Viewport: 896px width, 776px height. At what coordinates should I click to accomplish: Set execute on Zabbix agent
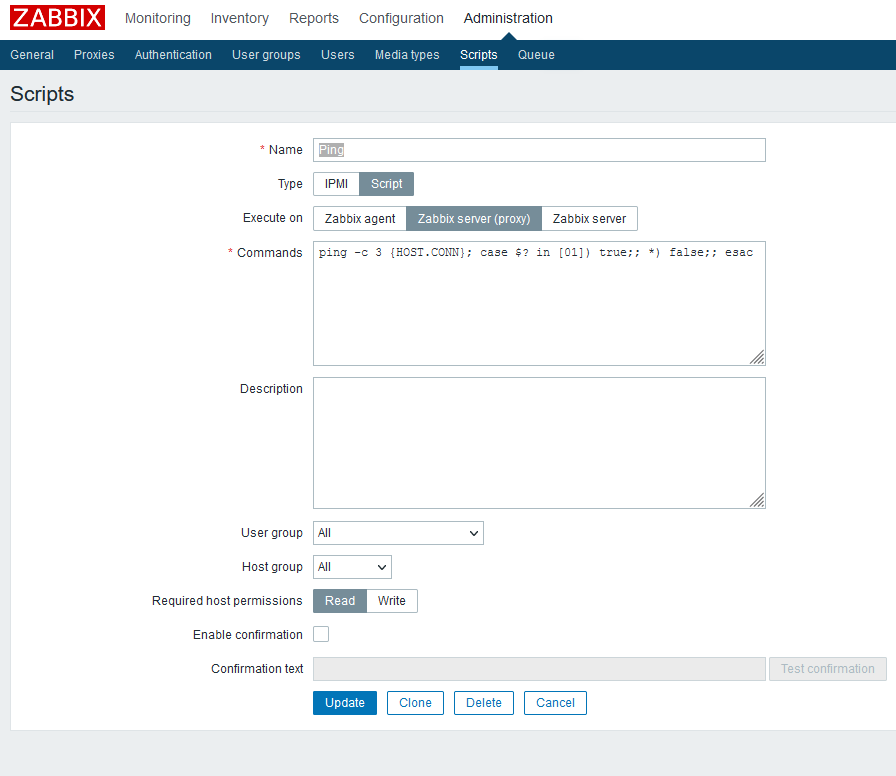pos(360,219)
